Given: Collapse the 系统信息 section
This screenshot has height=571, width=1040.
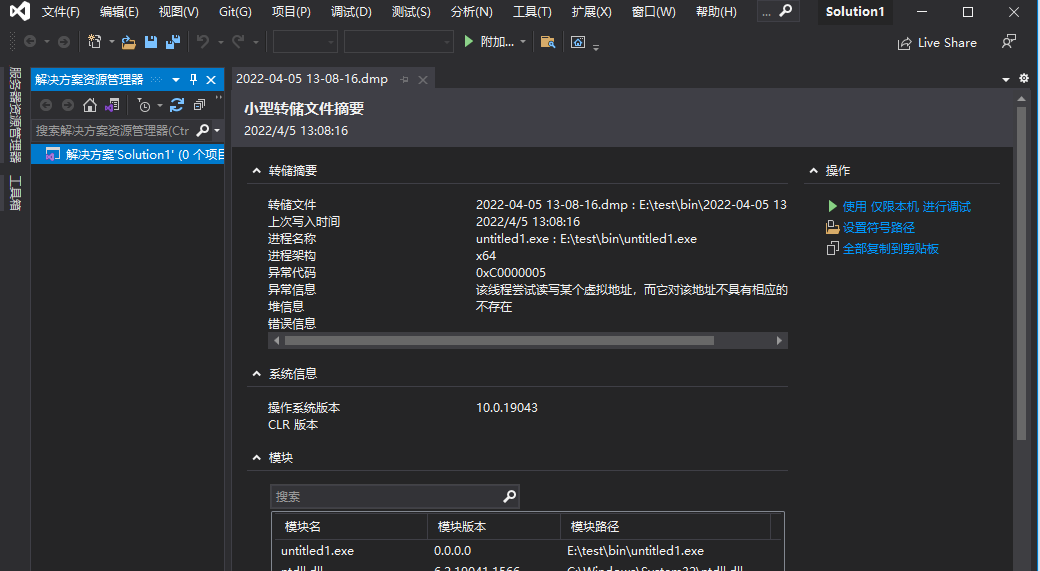Looking at the screenshot, I should pos(254,374).
